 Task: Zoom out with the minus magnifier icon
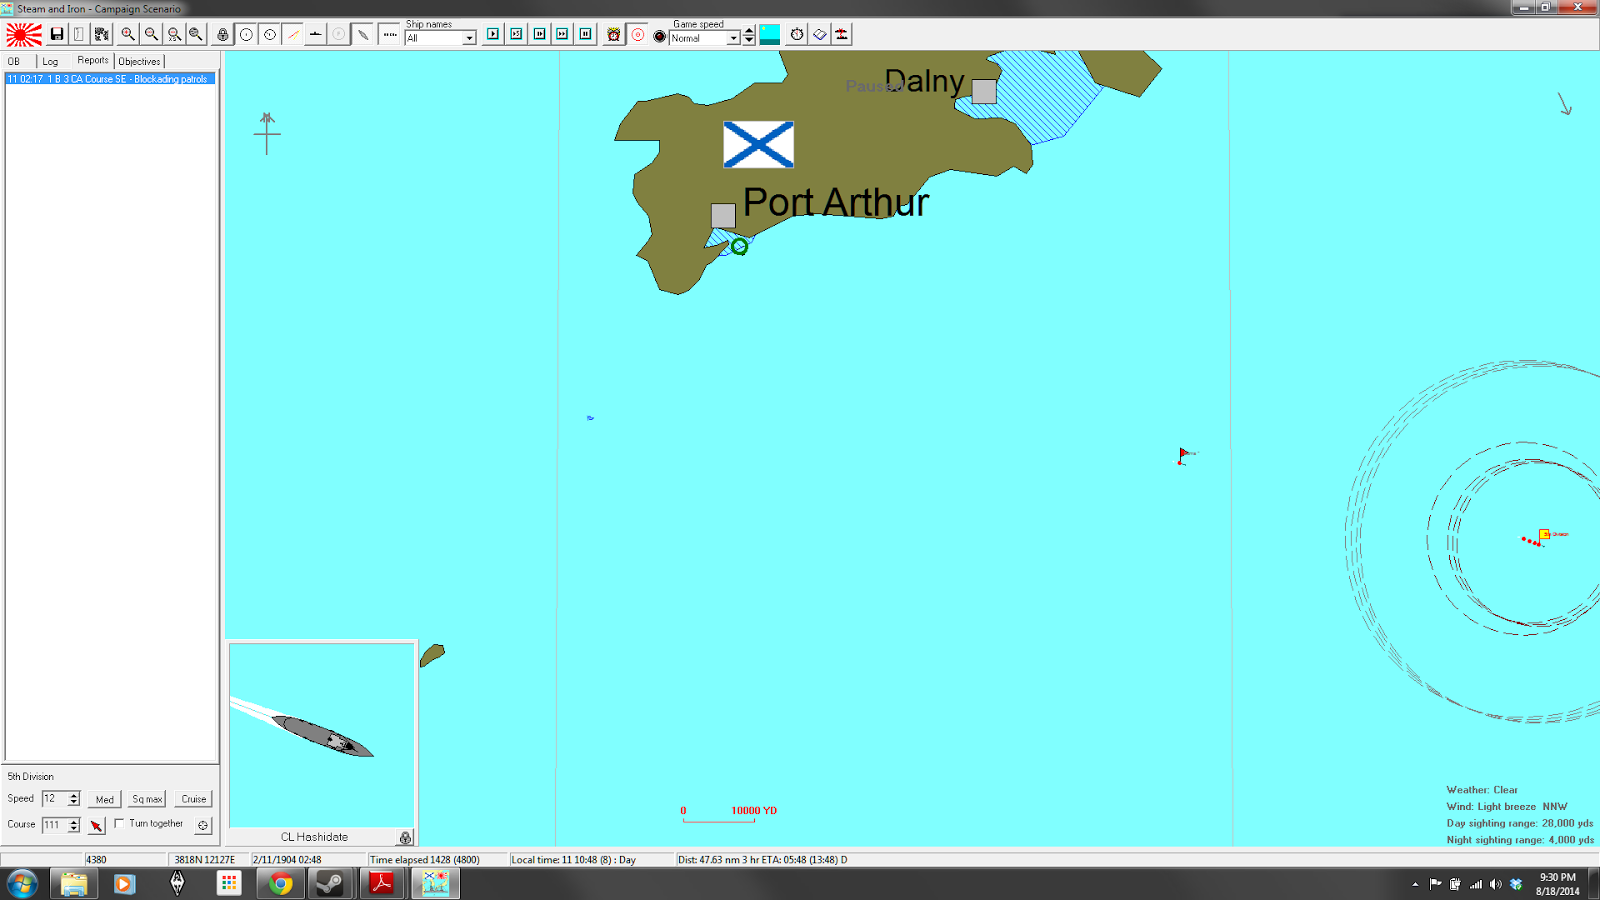coord(151,35)
